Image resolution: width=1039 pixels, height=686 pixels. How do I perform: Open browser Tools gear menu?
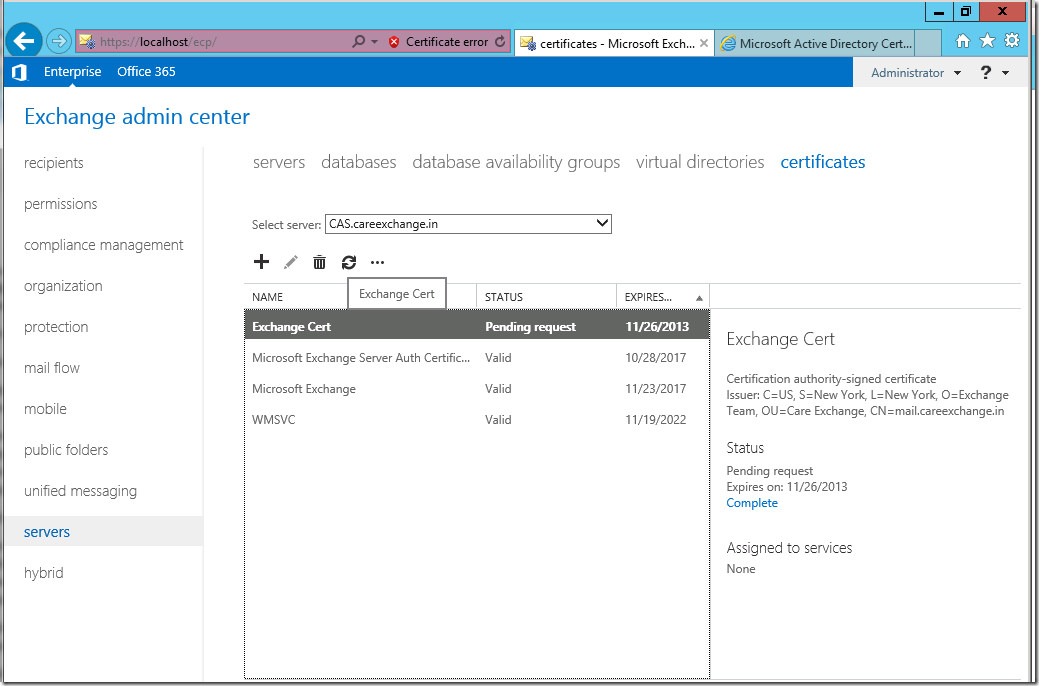pos(1012,41)
